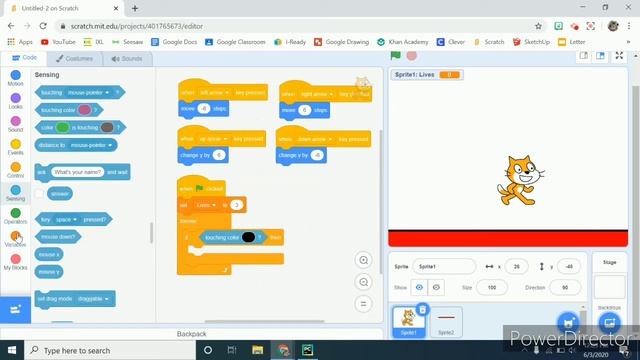The image size is (640, 360).
Task: Open the right arrow key dropdown in script
Action: (x=316, y=94)
